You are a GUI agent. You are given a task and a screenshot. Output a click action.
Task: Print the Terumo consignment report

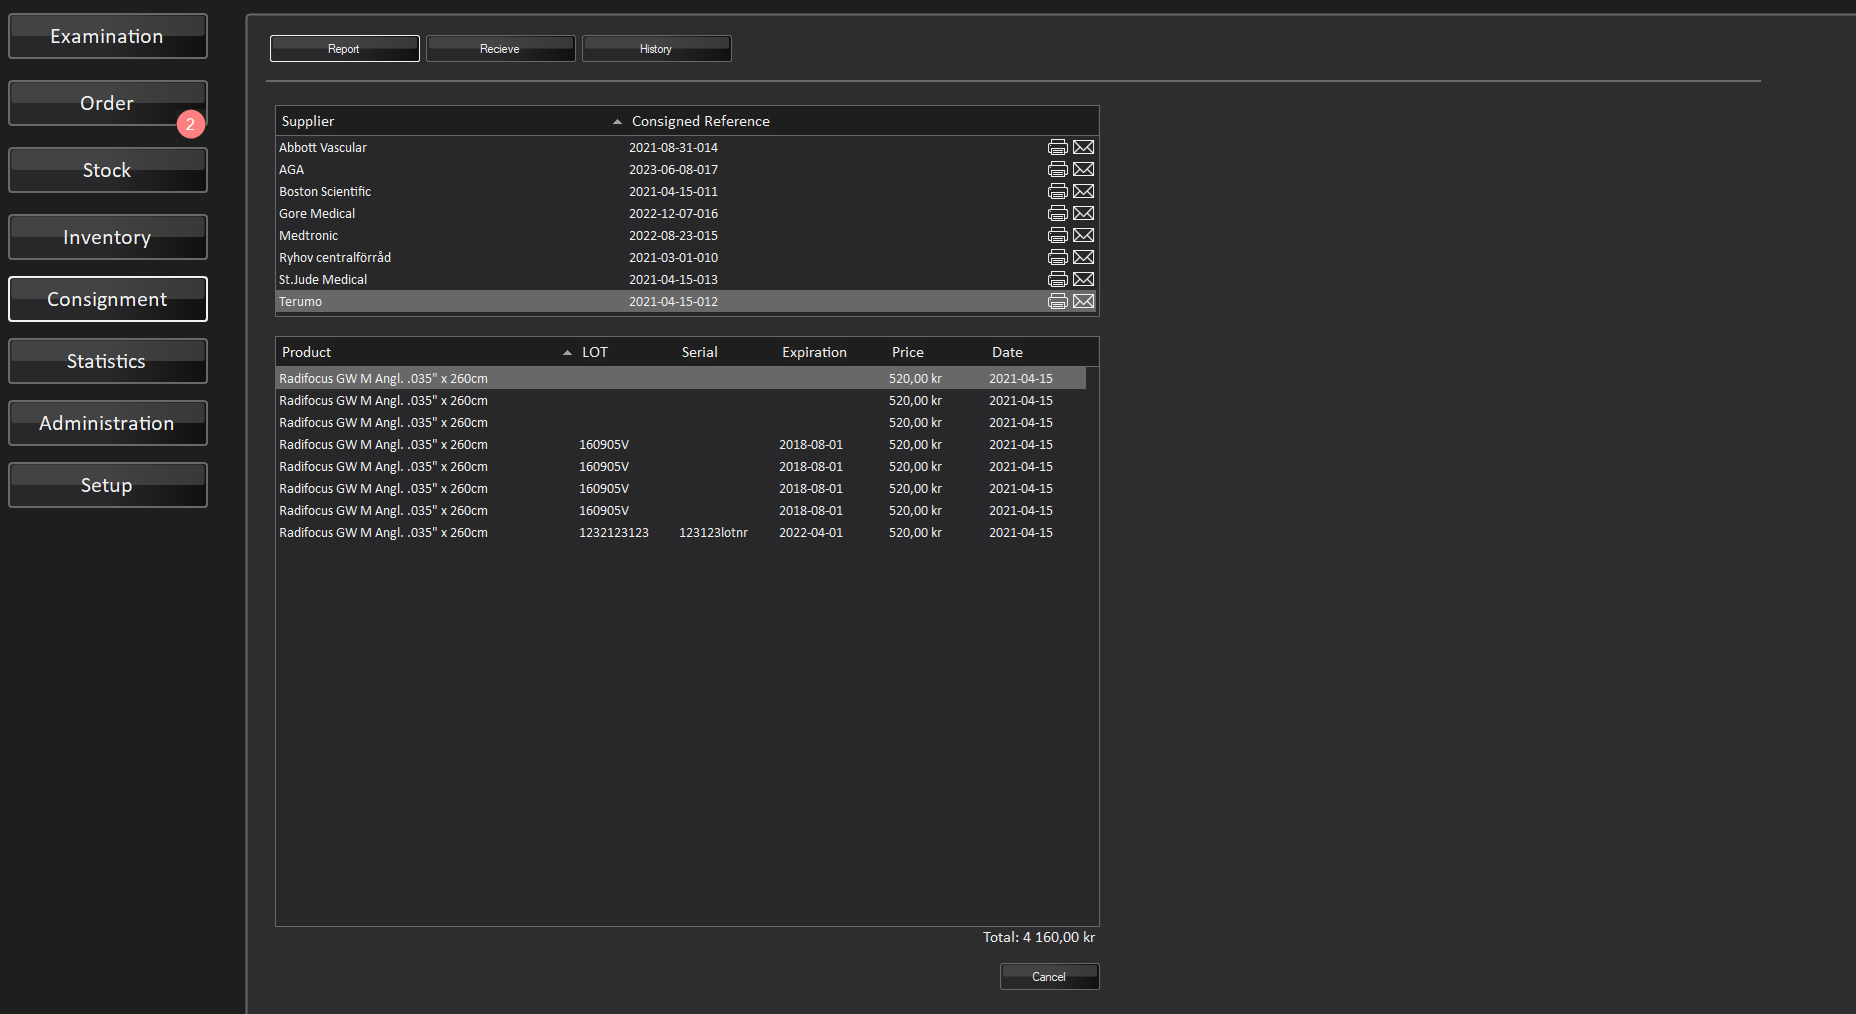coord(1057,301)
